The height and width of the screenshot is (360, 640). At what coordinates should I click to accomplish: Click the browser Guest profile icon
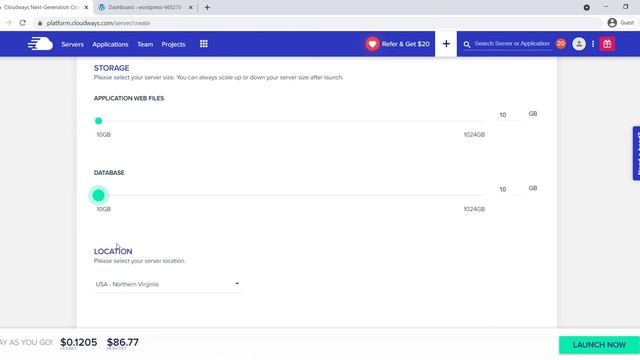[x=612, y=23]
